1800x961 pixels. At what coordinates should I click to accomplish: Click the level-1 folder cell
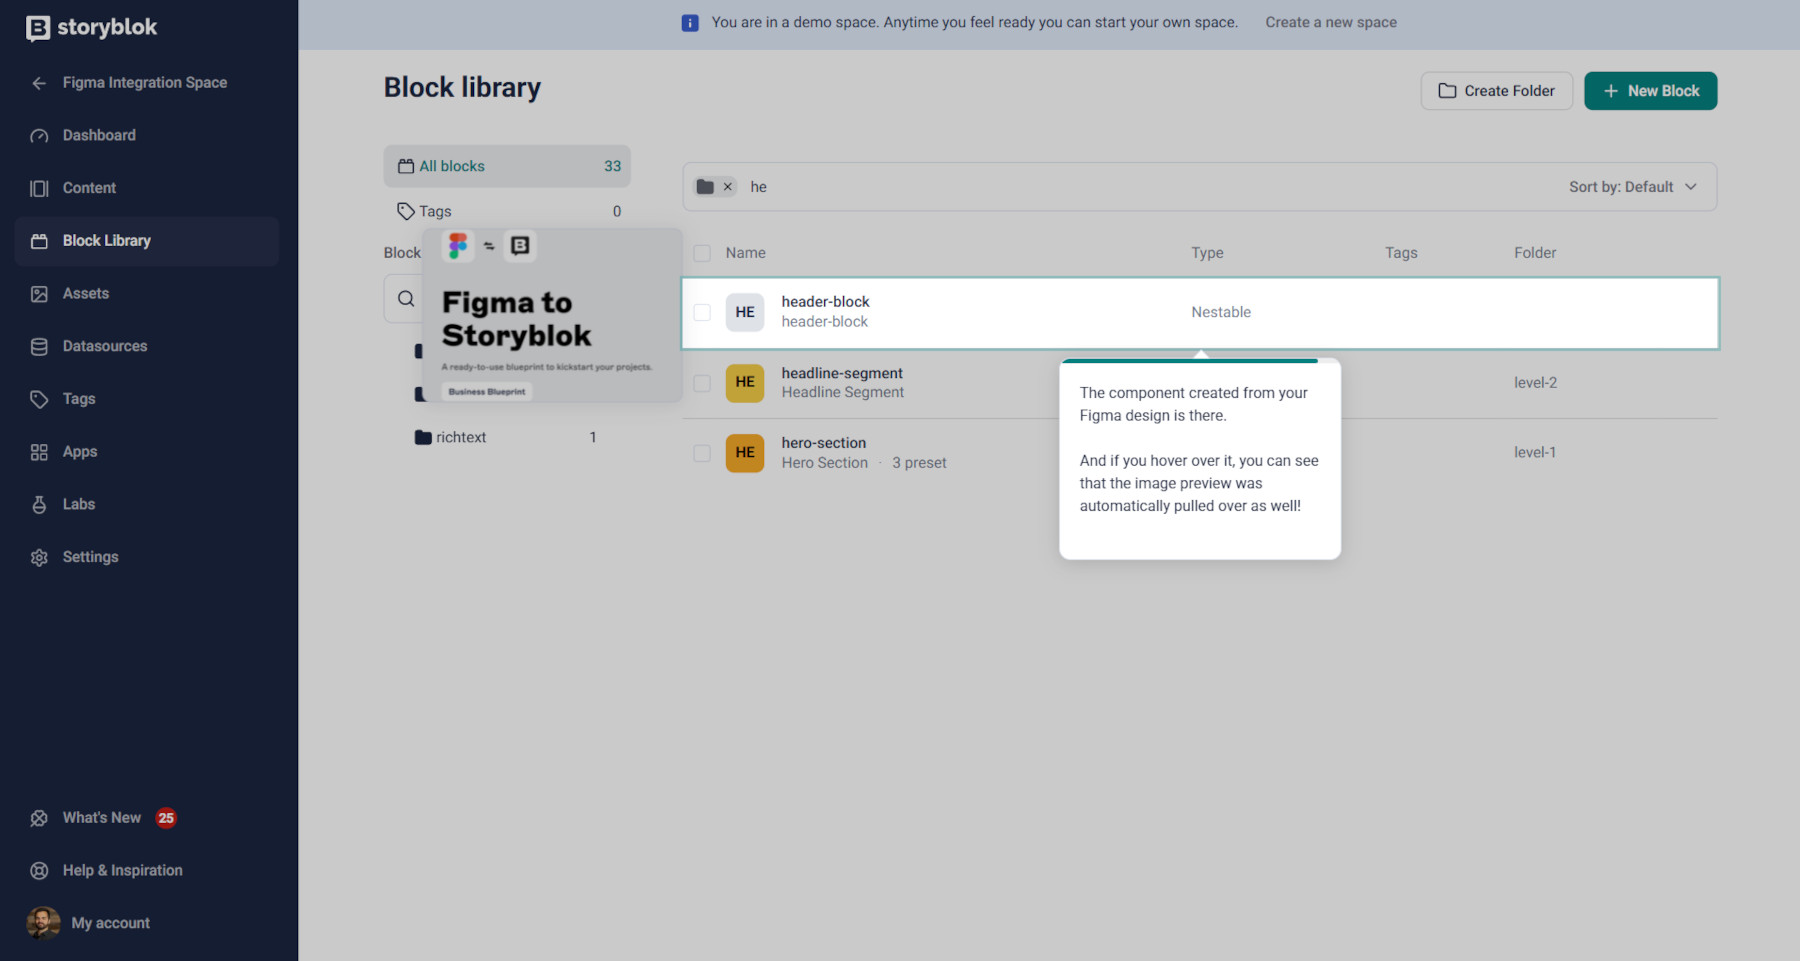point(1535,453)
